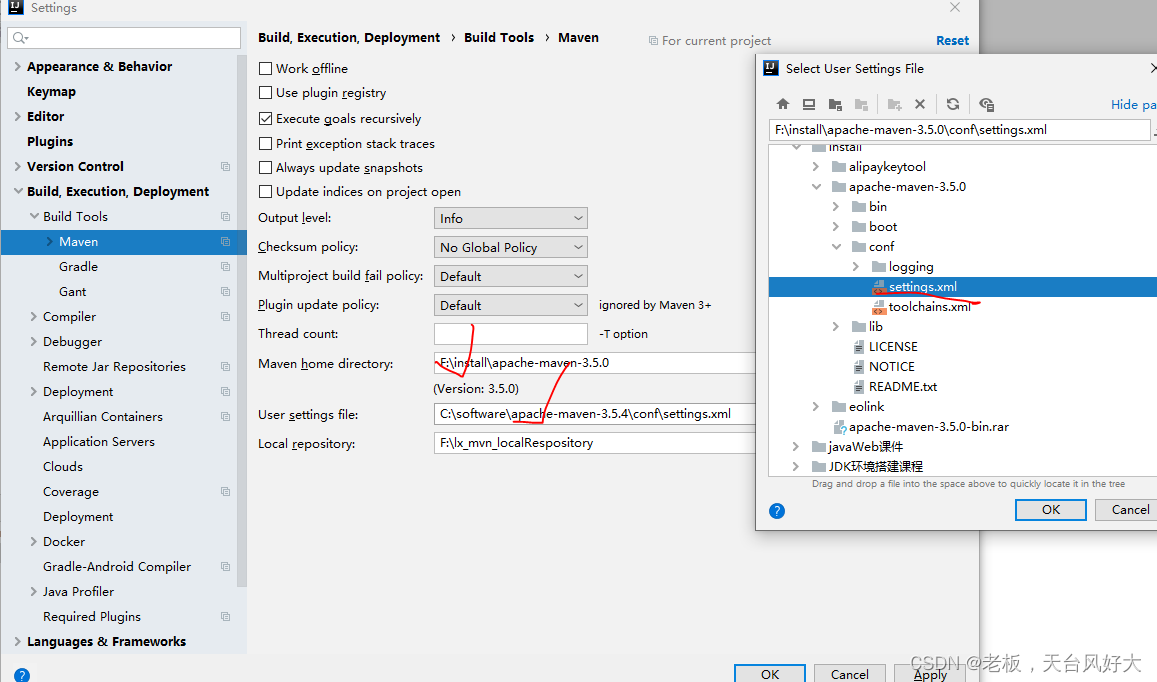Screen dimensions: 1157x682
Task: Go to Home directory in file chooser
Action: click(x=783, y=104)
